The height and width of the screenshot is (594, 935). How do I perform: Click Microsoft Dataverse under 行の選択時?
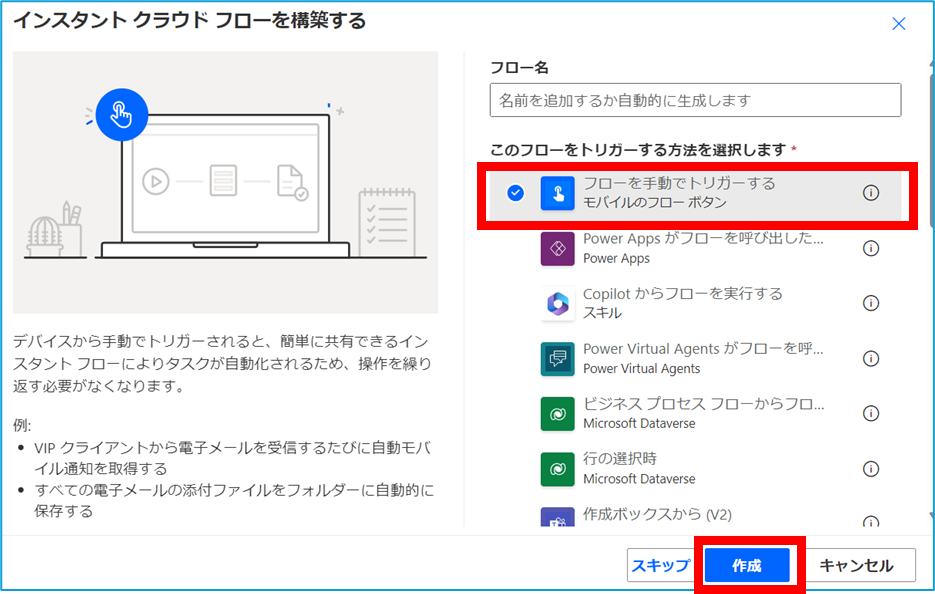639,479
